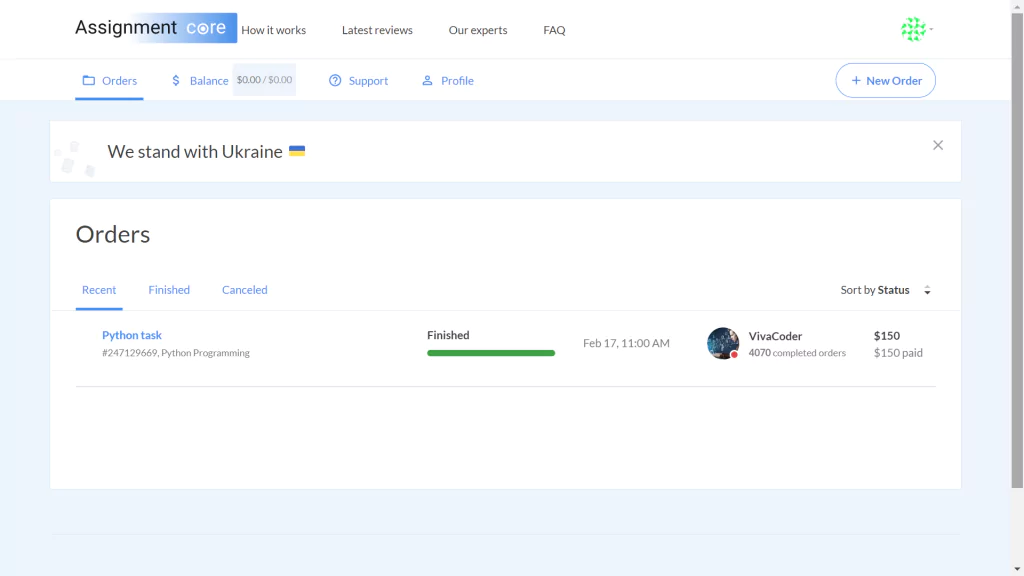Go to Our experts page
The image size is (1024, 576).
pyautogui.click(x=478, y=30)
